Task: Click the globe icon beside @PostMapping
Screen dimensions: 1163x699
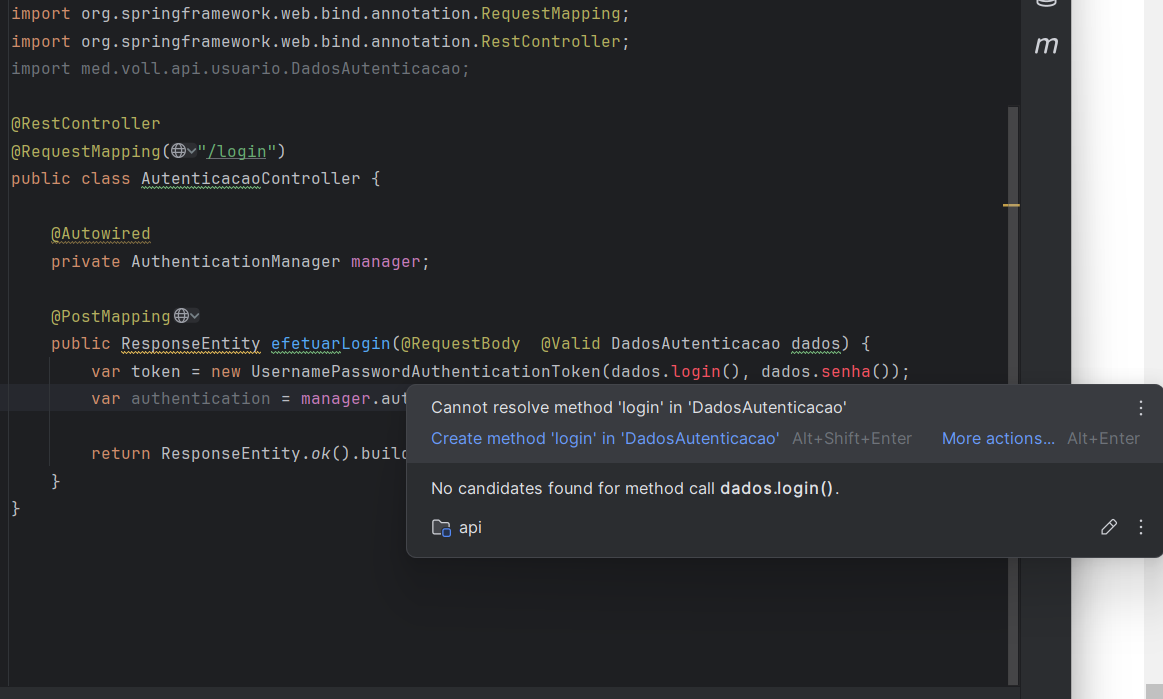Action: pos(181,316)
